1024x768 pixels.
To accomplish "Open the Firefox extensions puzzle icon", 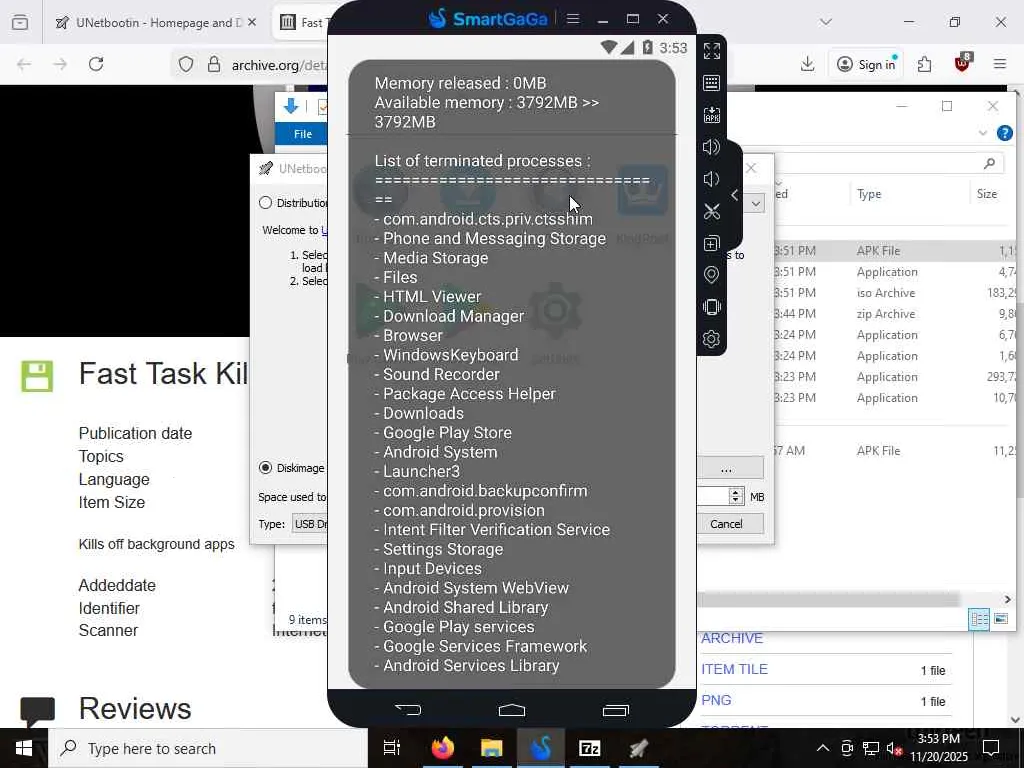I will pyautogui.click(x=924, y=64).
